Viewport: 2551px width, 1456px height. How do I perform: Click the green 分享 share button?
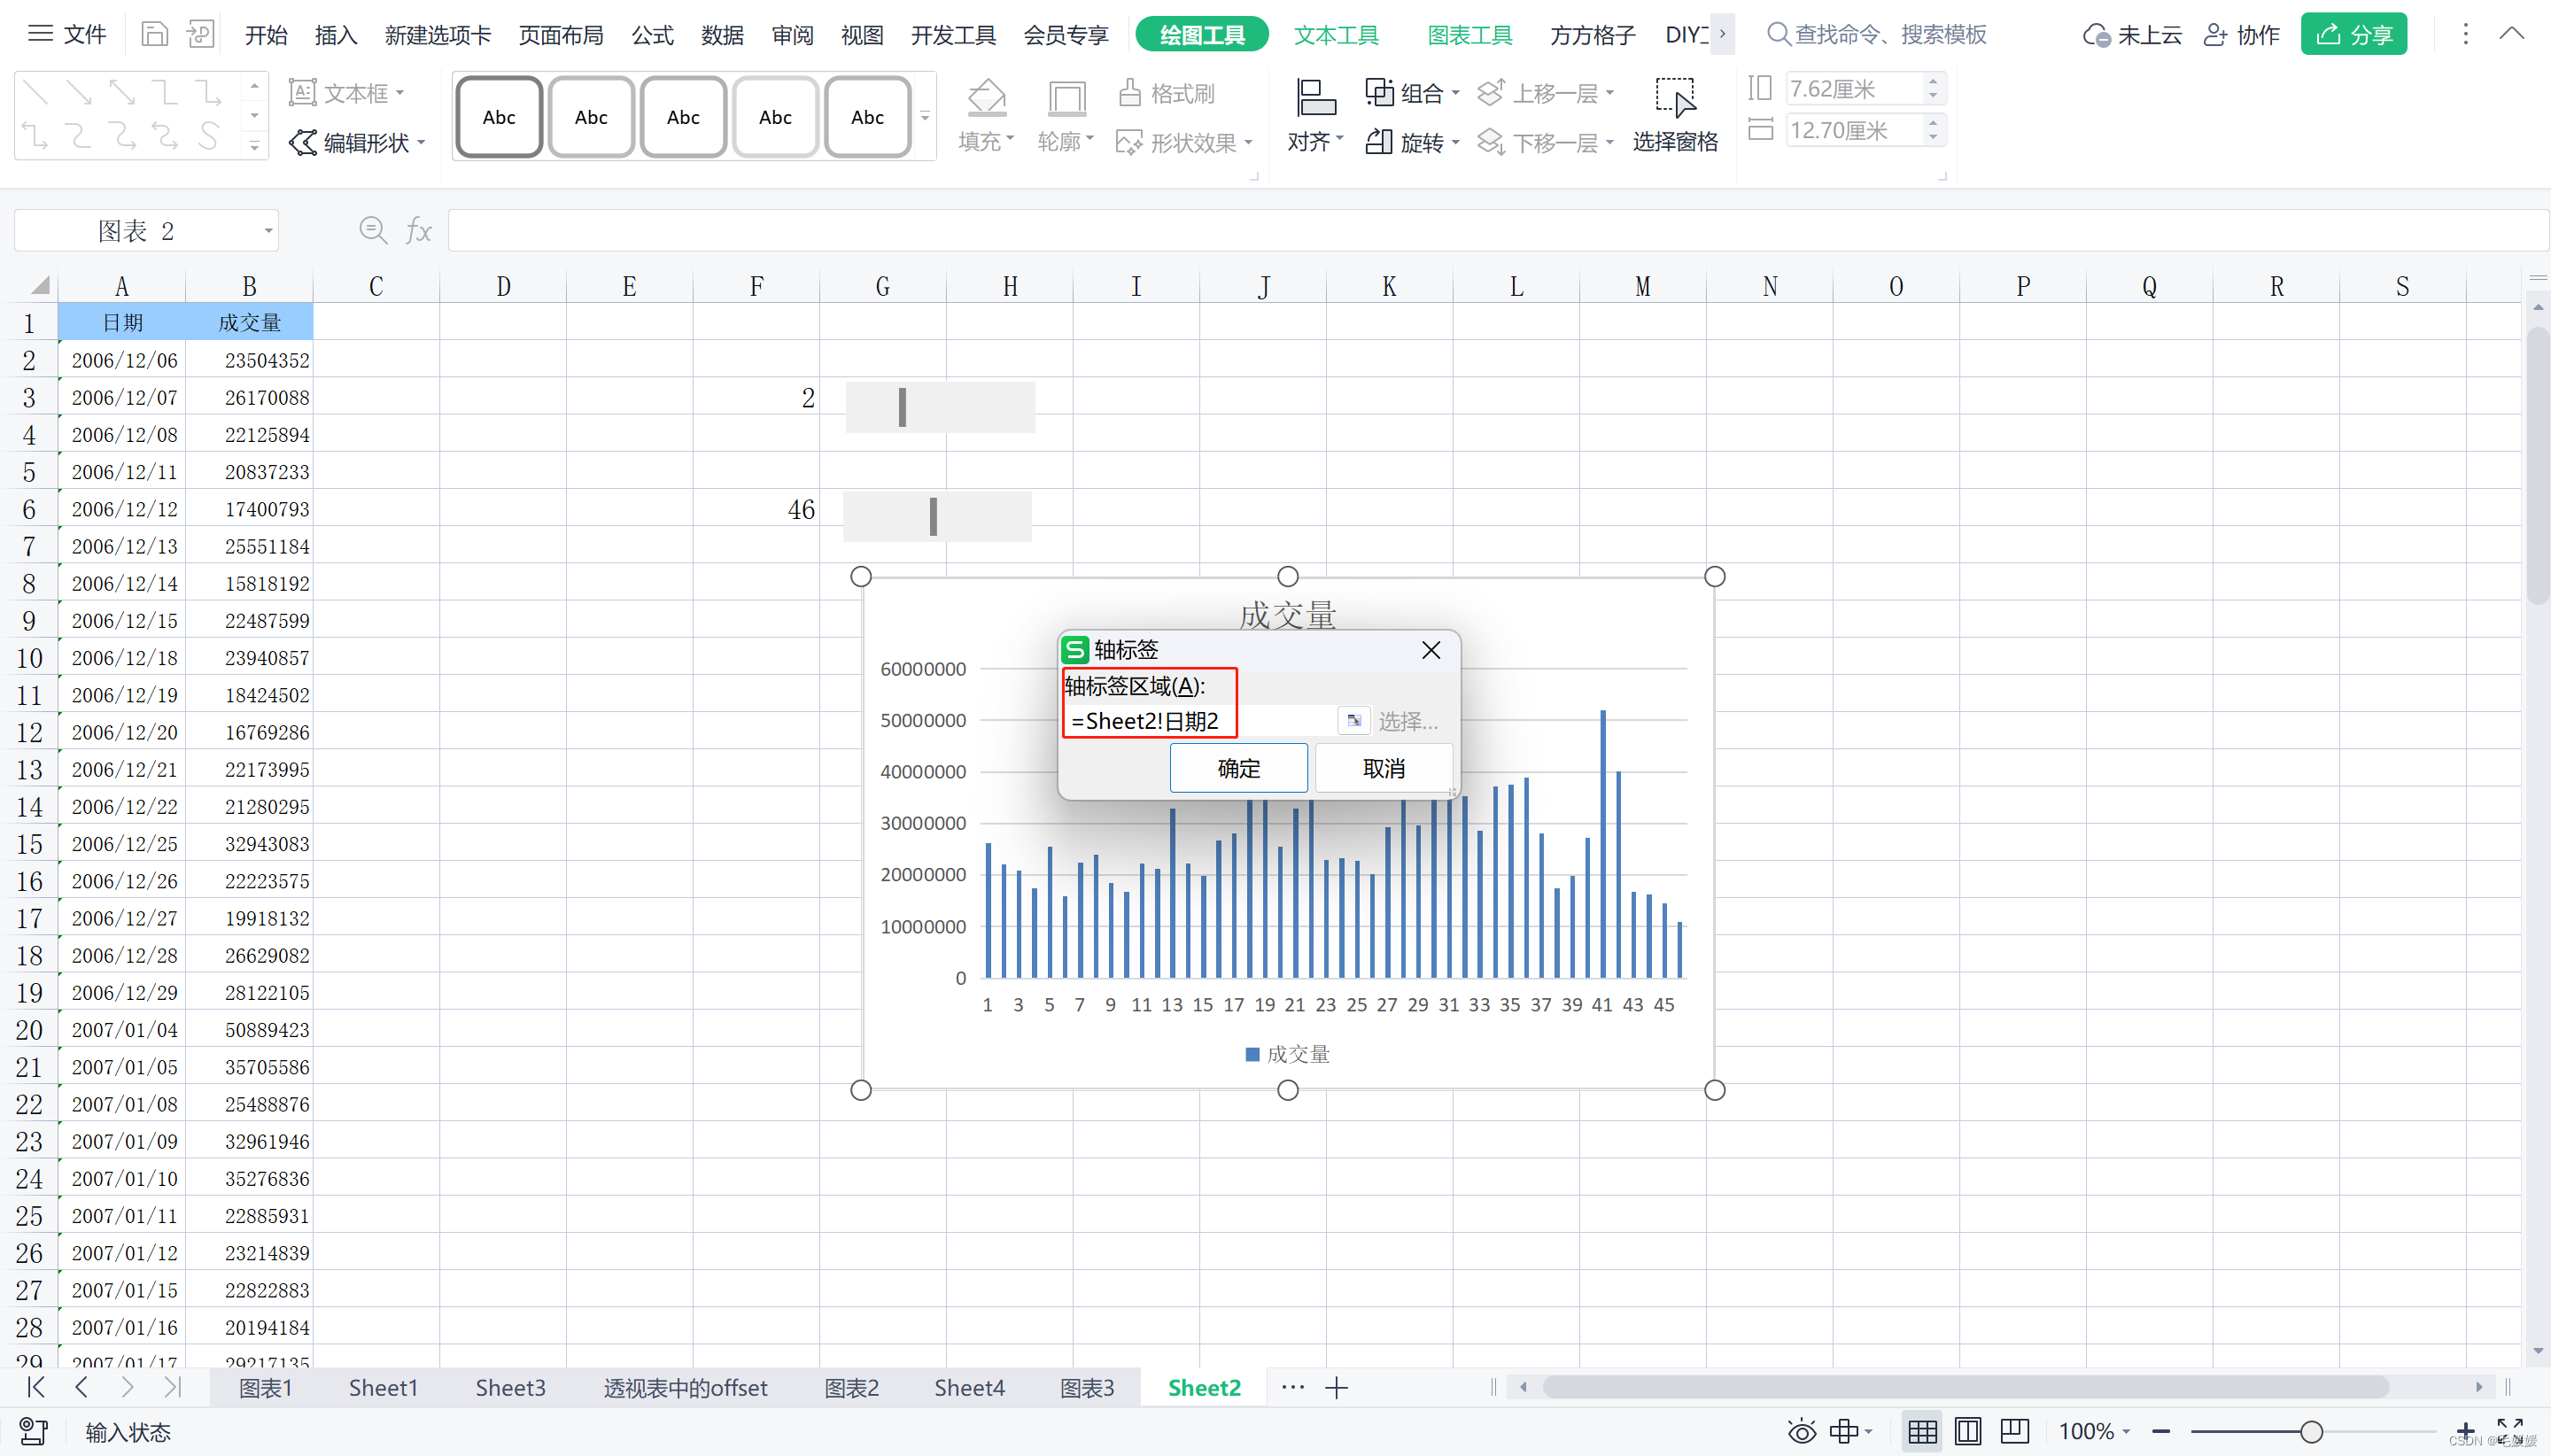pos(2353,34)
